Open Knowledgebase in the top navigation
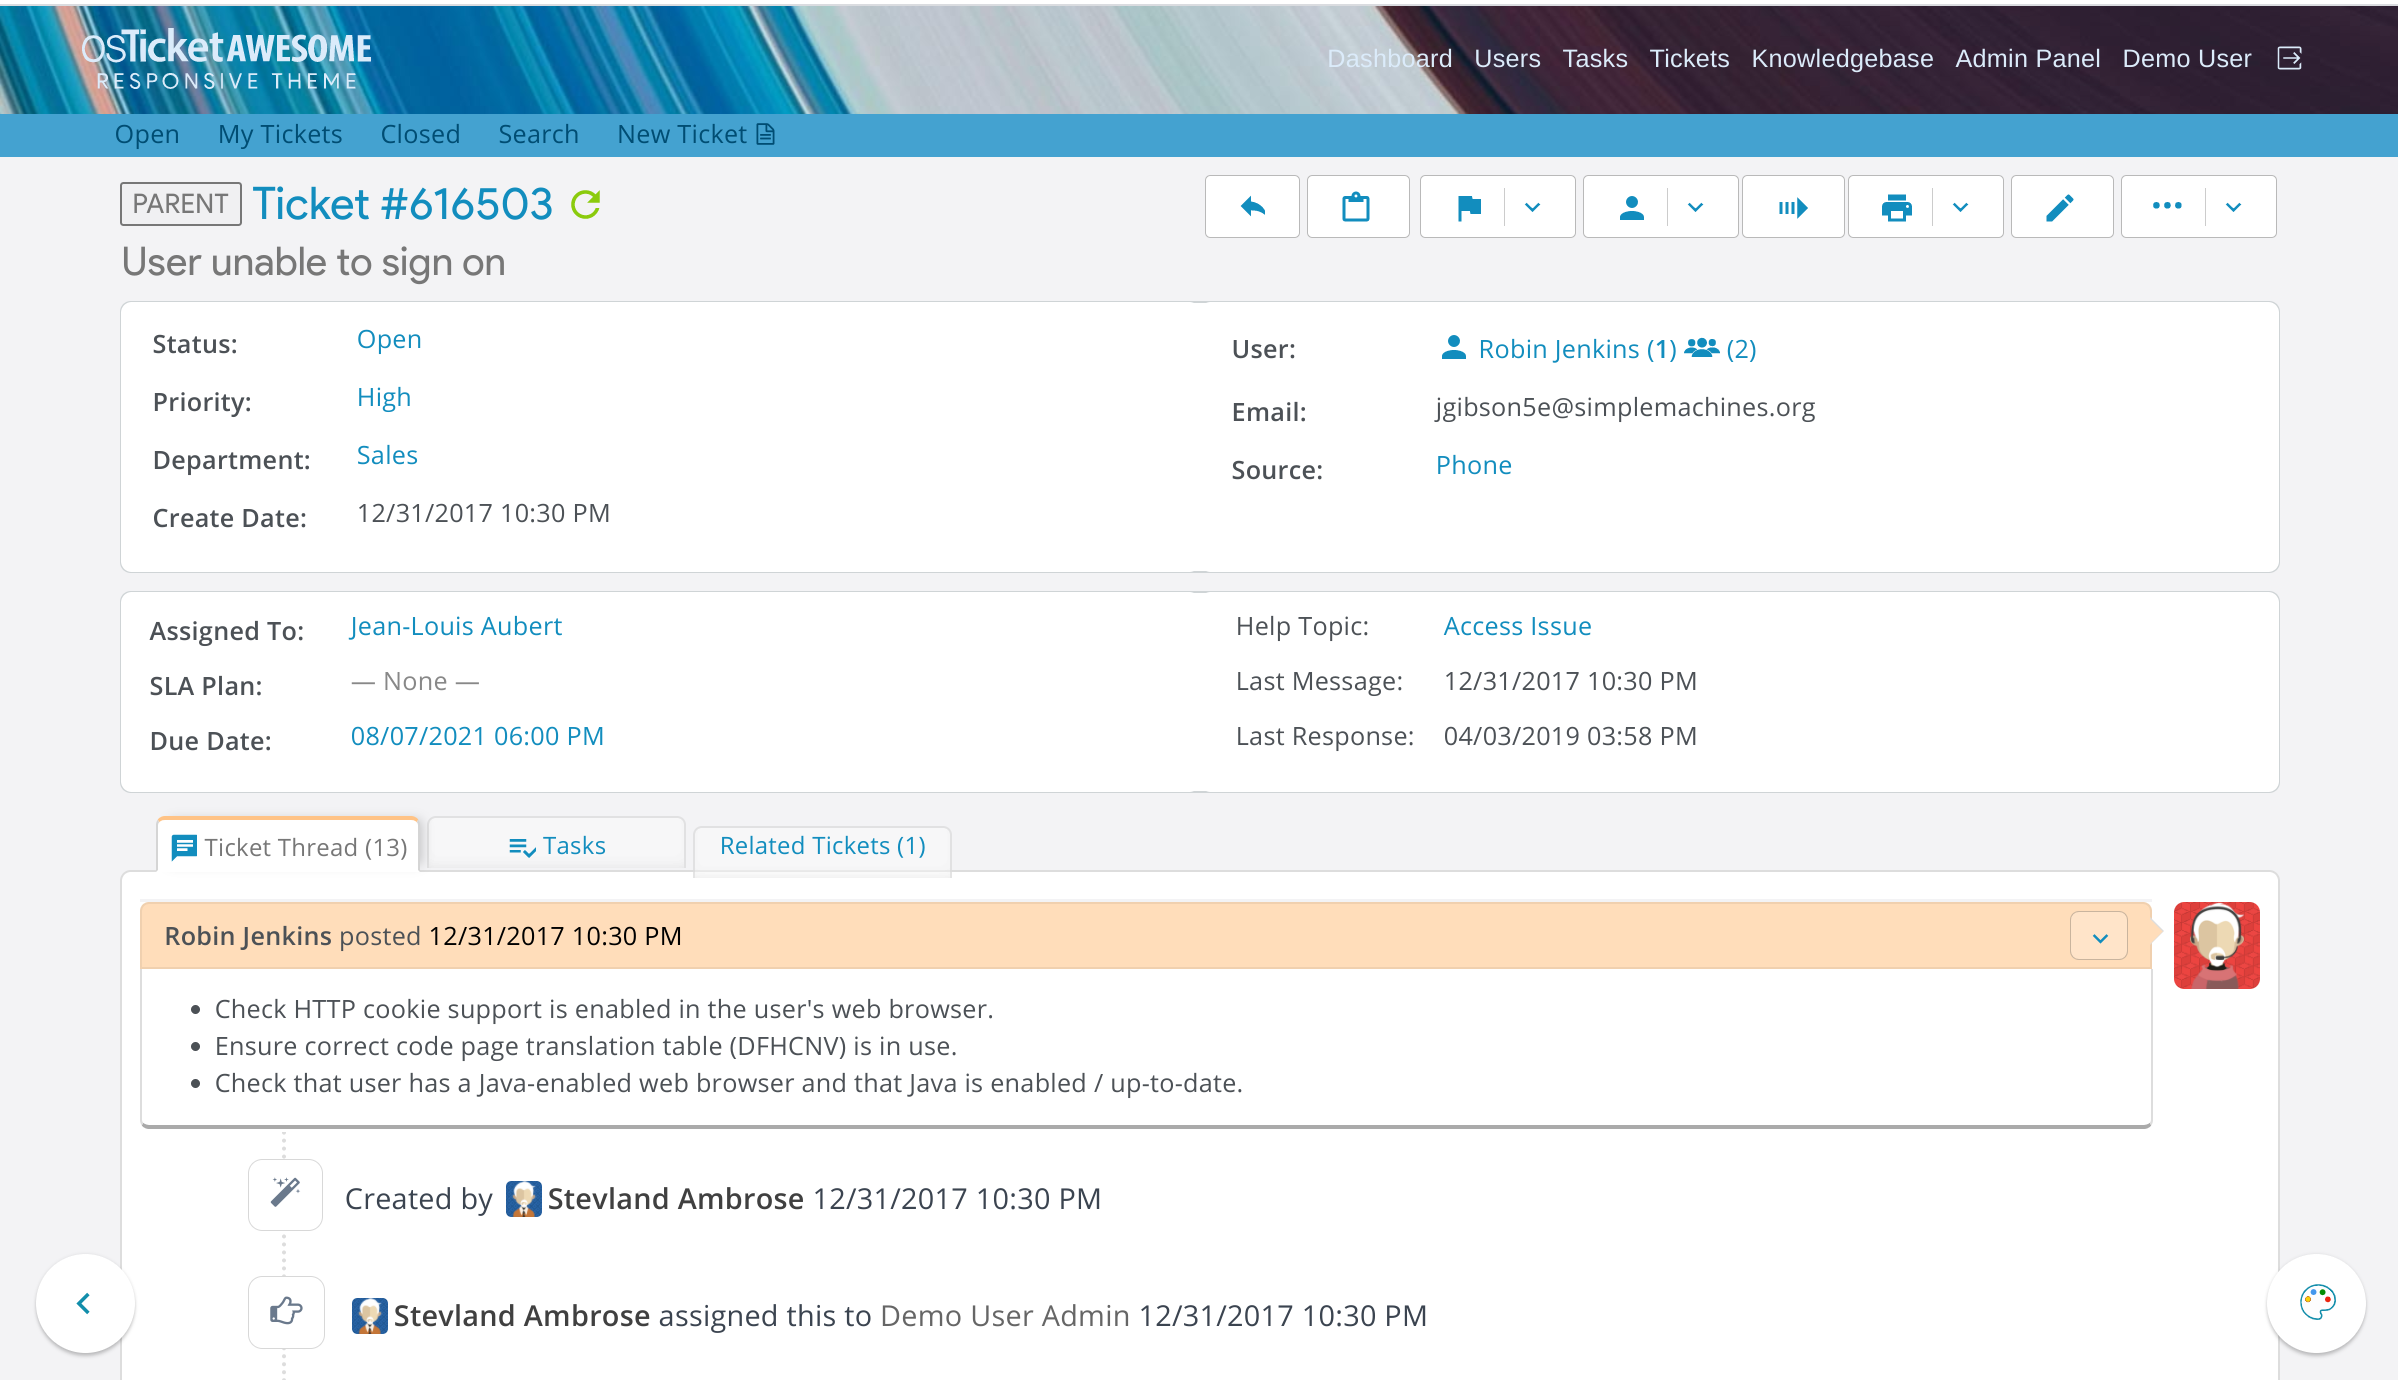This screenshot has width=2398, height=1380. [1841, 58]
